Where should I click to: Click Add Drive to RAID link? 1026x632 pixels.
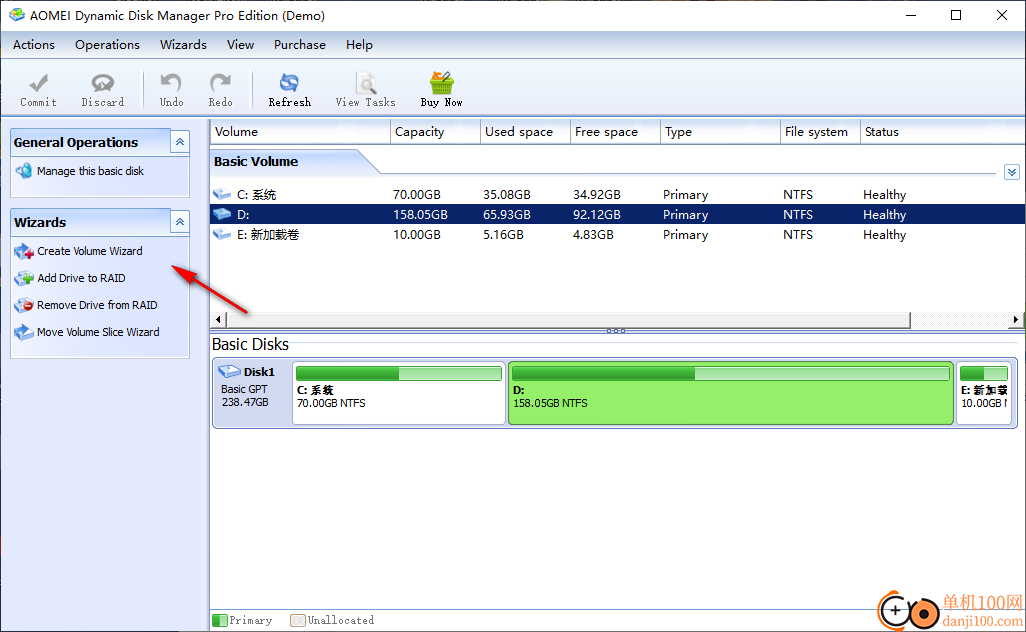(81, 278)
